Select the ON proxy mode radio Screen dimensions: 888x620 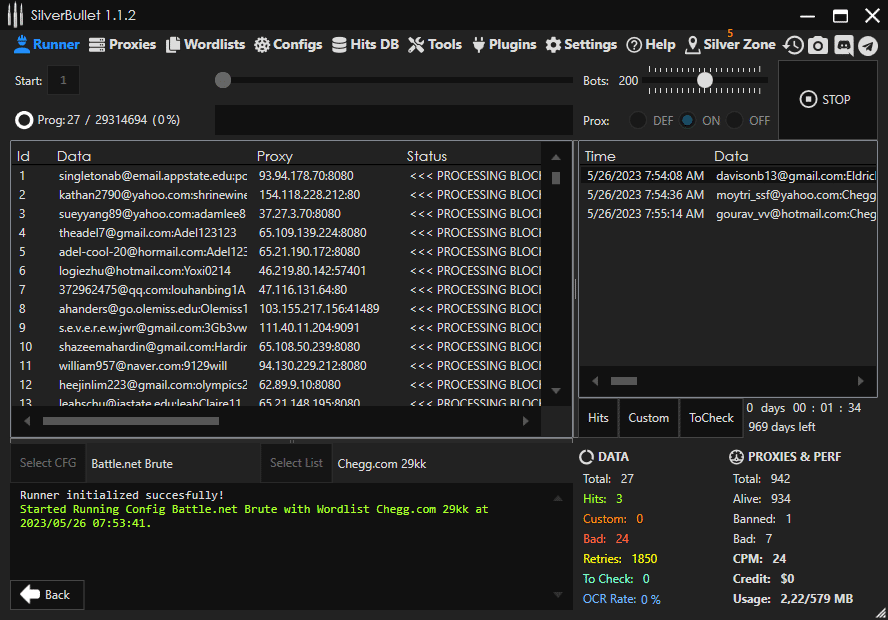click(x=688, y=120)
